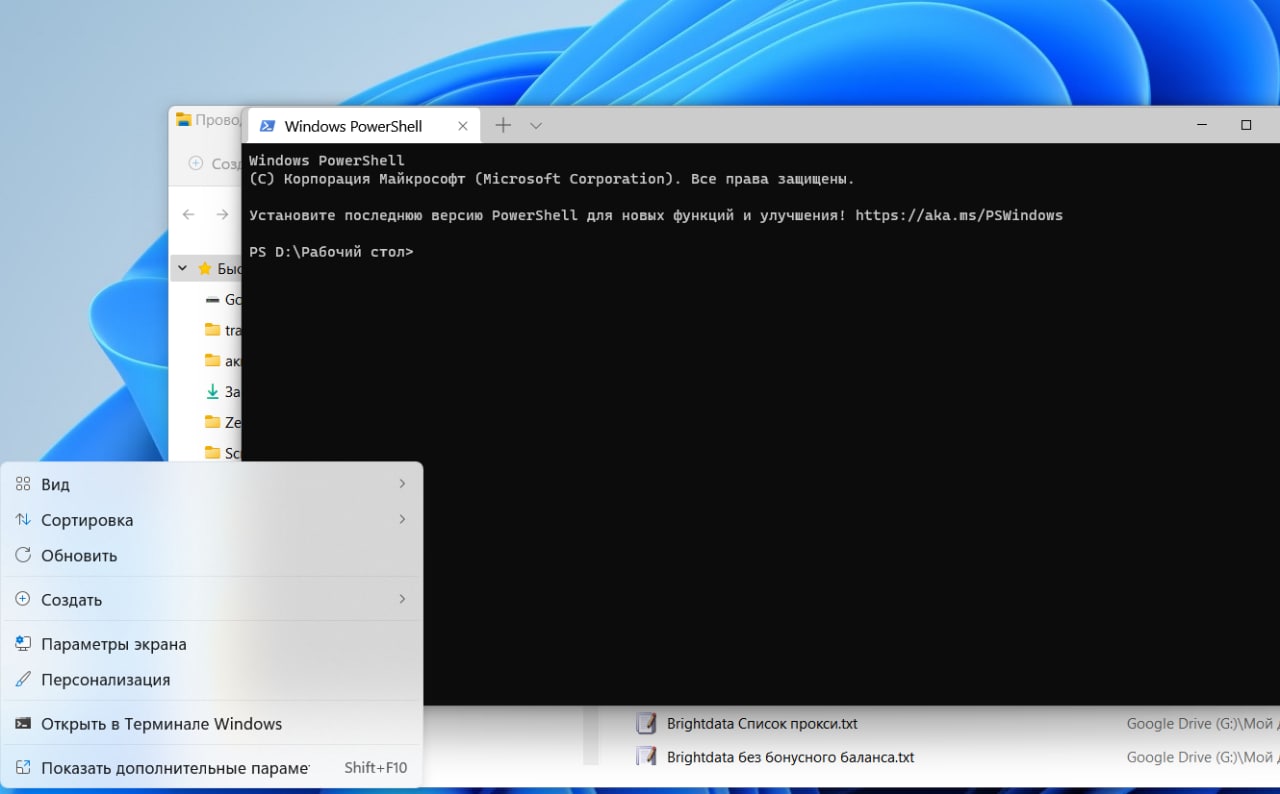This screenshot has height=794, width=1280.
Task: Maximize the Windows Terminal window
Action: pos(1246,125)
